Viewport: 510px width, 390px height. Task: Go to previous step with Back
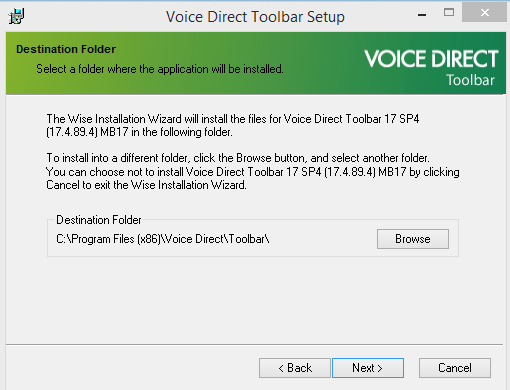tap(295, 368)
